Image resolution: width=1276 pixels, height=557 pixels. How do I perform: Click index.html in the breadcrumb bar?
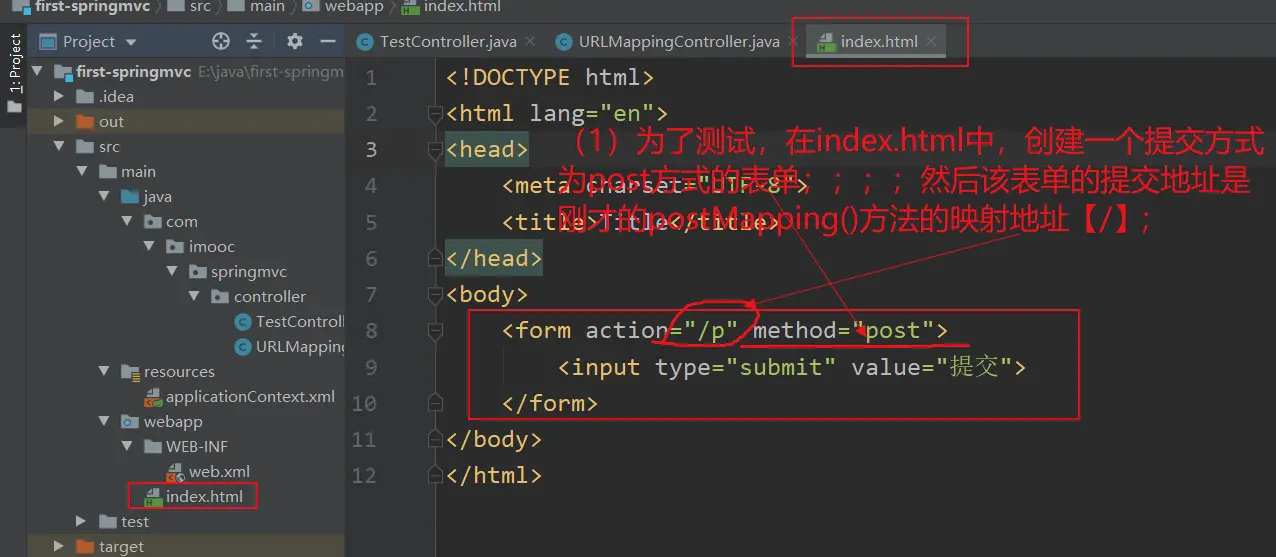(461, 7)
